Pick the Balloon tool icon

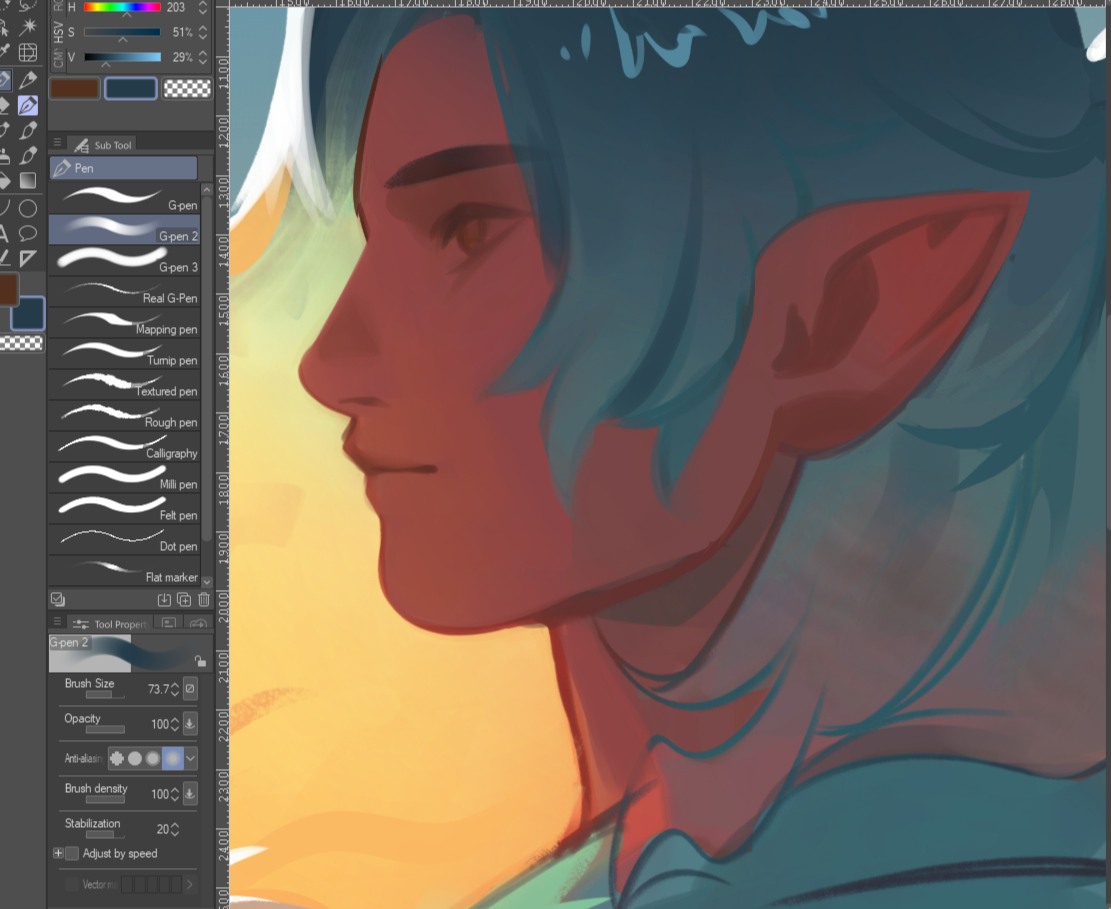pyautogui.click(x=28, y=234)
